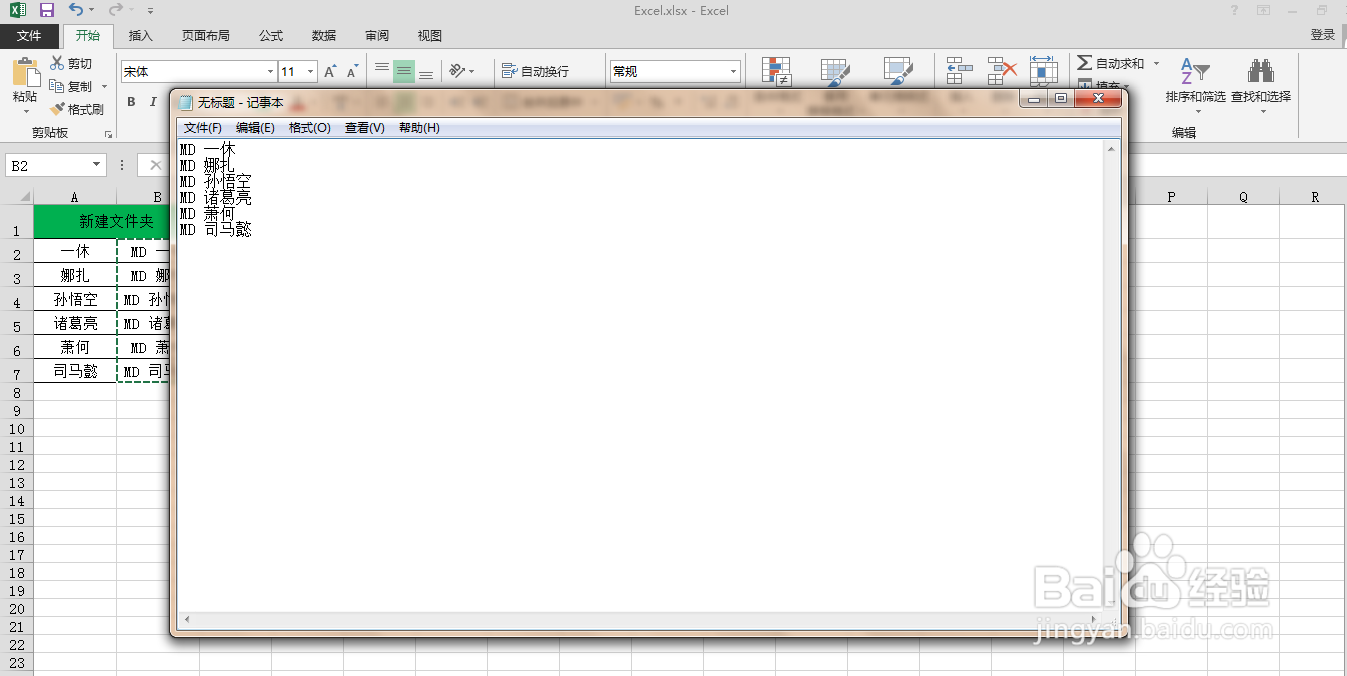Click the Select All corner of the sheet
The image size is (1347, 676).
[x=17, y=197]
